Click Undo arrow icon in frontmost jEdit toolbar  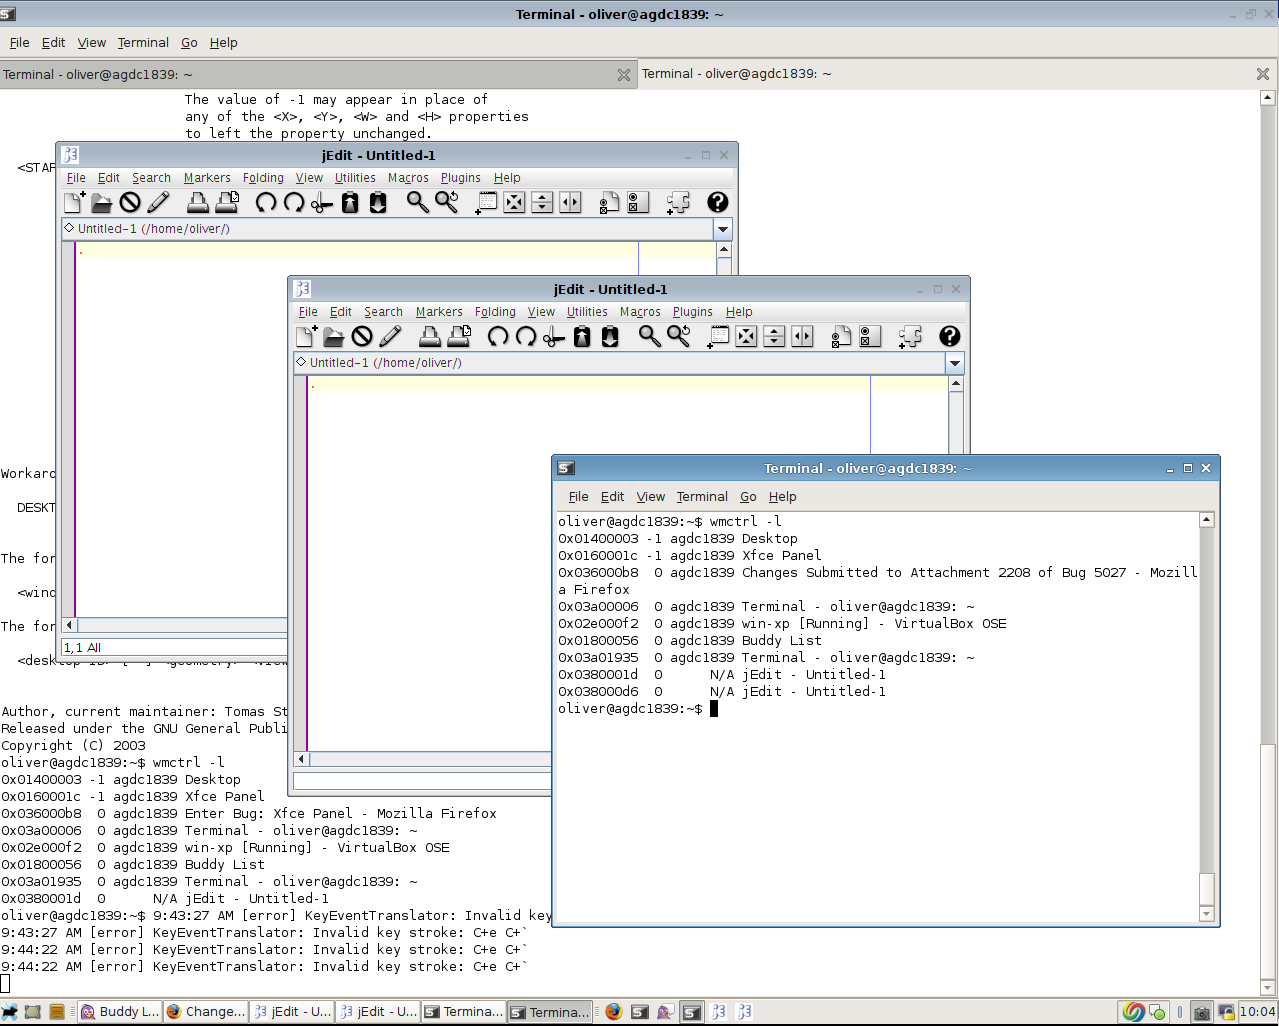click(x=497, y=337)
